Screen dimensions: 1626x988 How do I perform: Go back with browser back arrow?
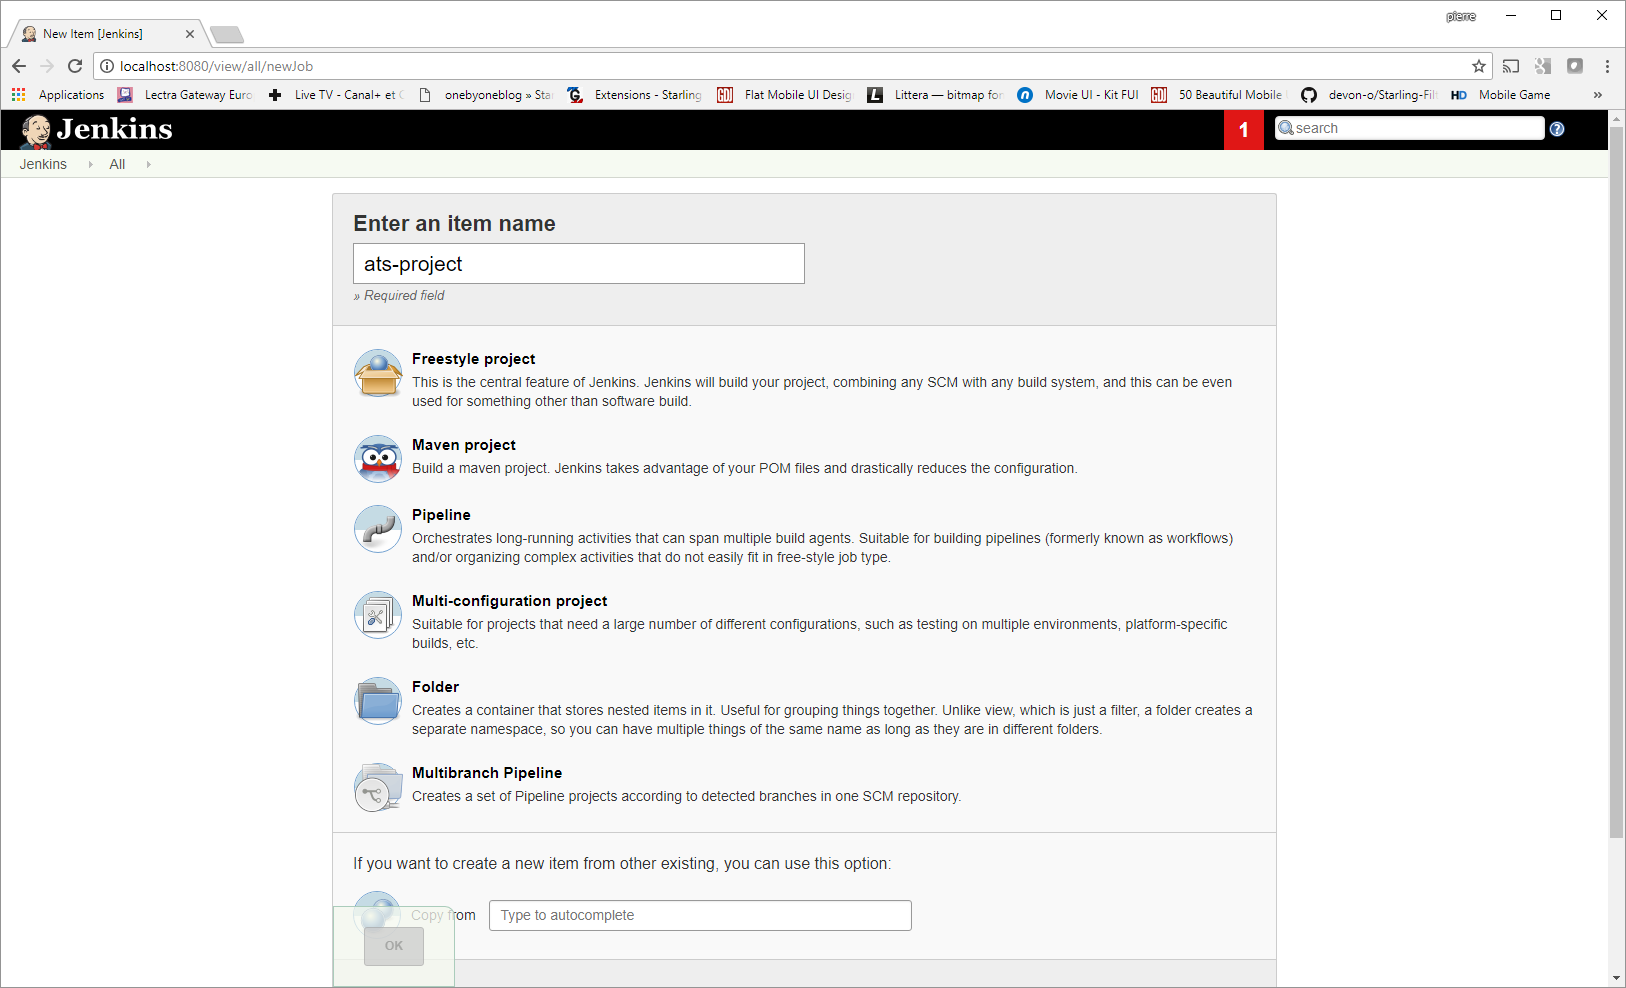(x=19, y=66)
